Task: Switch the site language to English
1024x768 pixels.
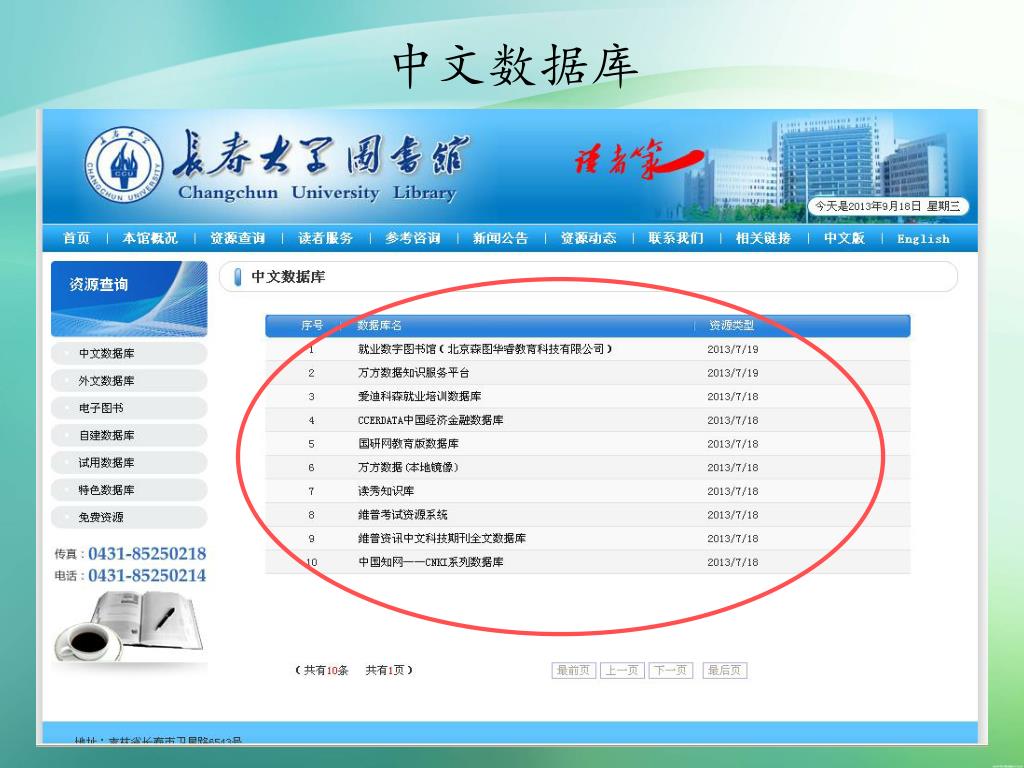Action: pos(923,239)
